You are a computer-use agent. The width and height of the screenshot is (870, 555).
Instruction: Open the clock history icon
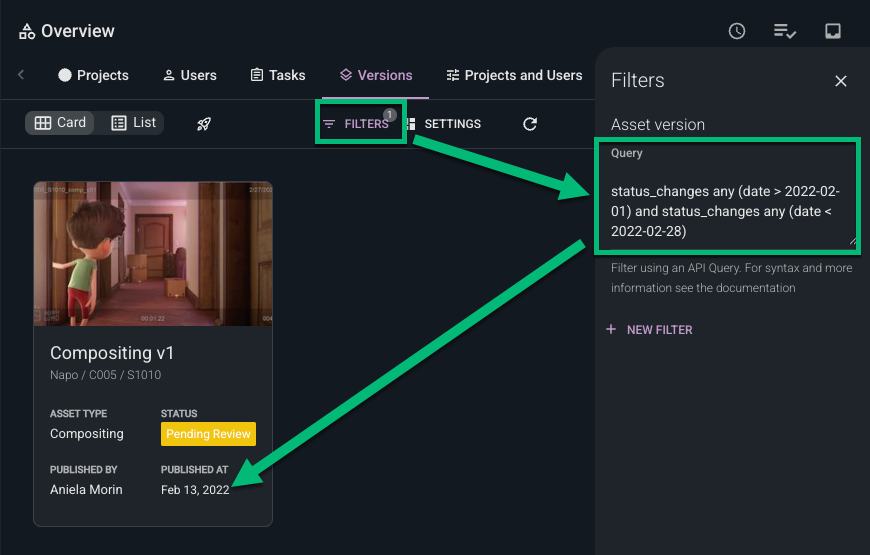coord(736,31)
